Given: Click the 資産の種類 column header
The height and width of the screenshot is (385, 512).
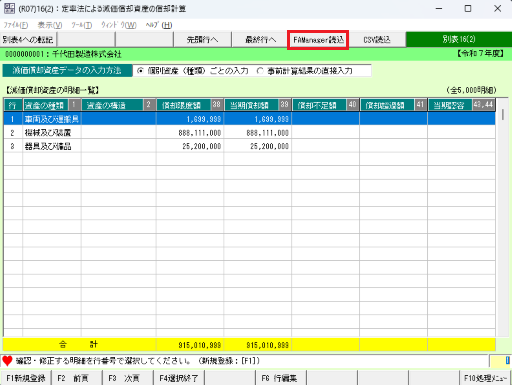Looking at the screenshot, I should tap(52, 105).
